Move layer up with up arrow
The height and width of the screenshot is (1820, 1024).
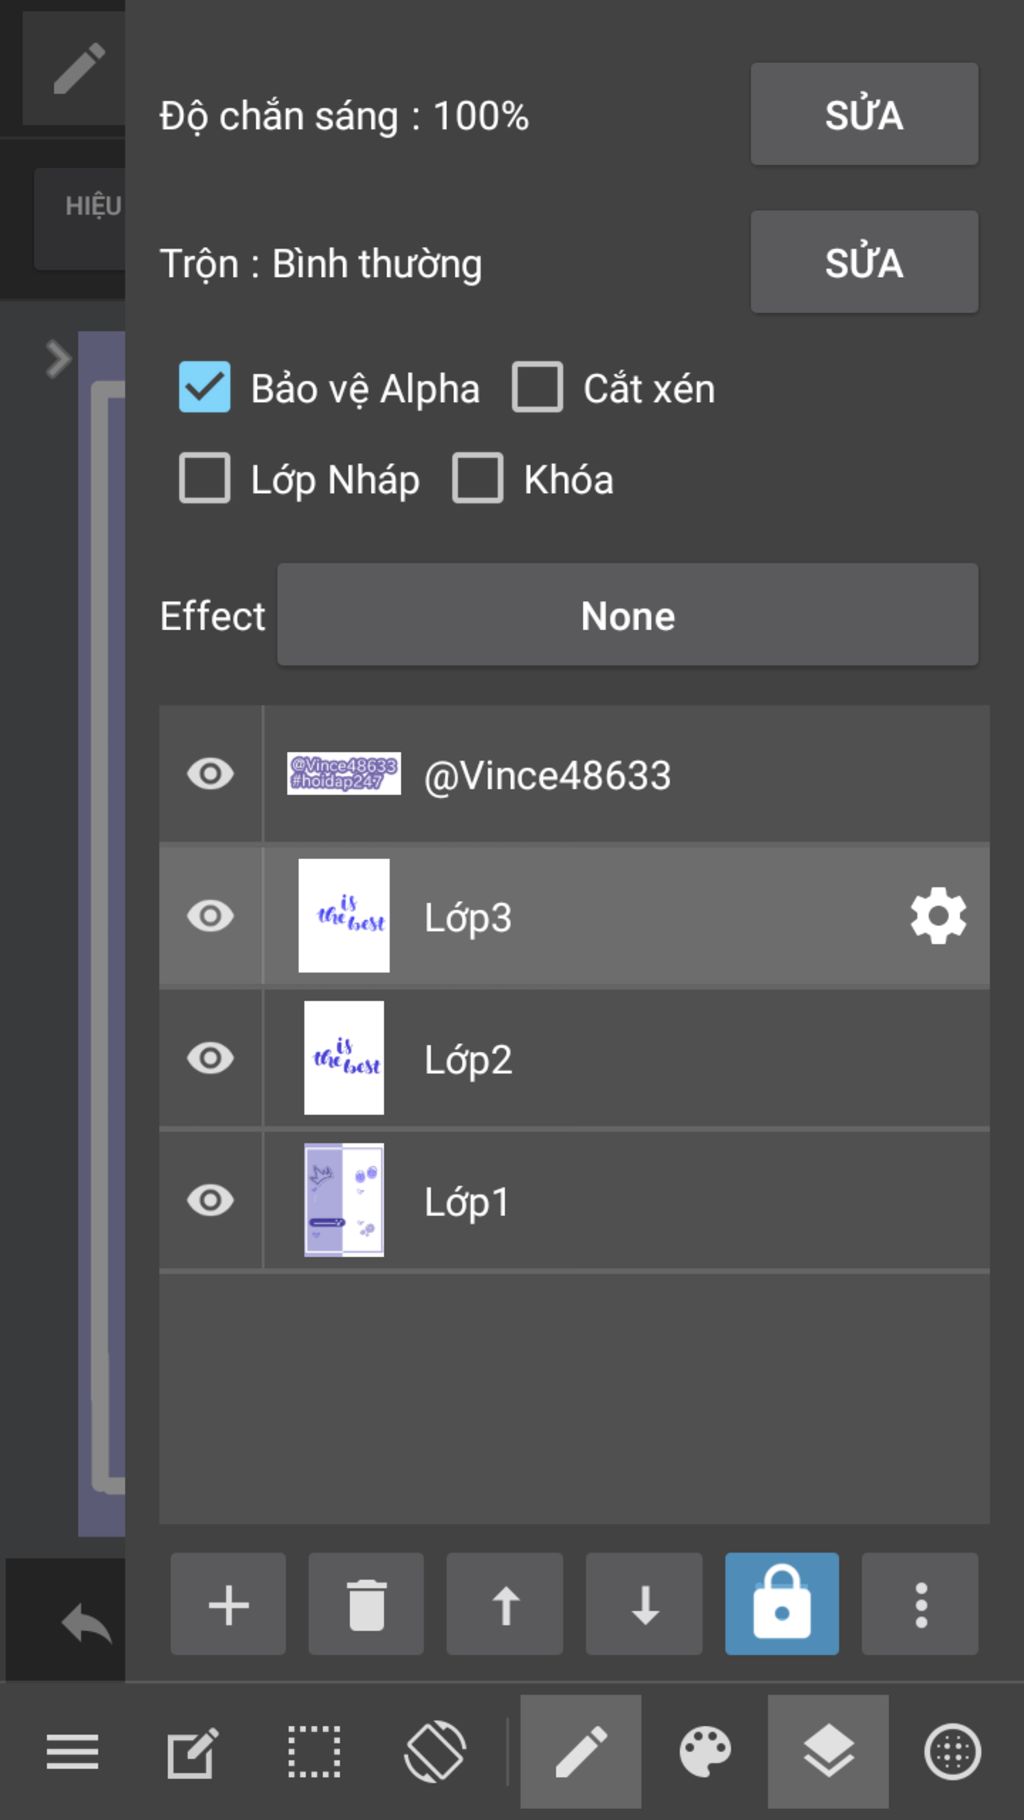click(x=505, y=1604)
